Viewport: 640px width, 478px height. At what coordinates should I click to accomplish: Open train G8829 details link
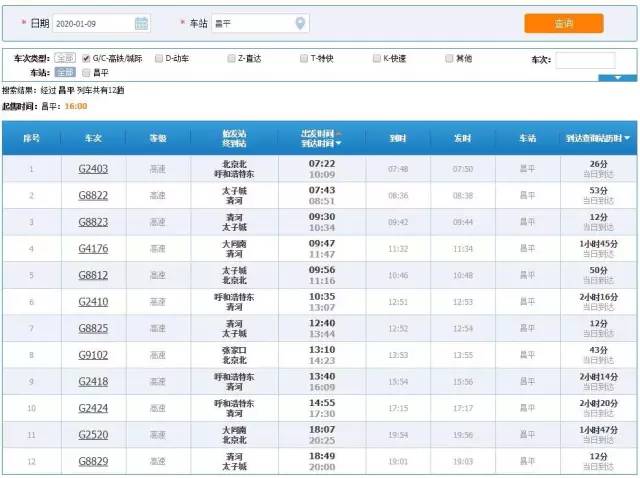tap(93, 461)
